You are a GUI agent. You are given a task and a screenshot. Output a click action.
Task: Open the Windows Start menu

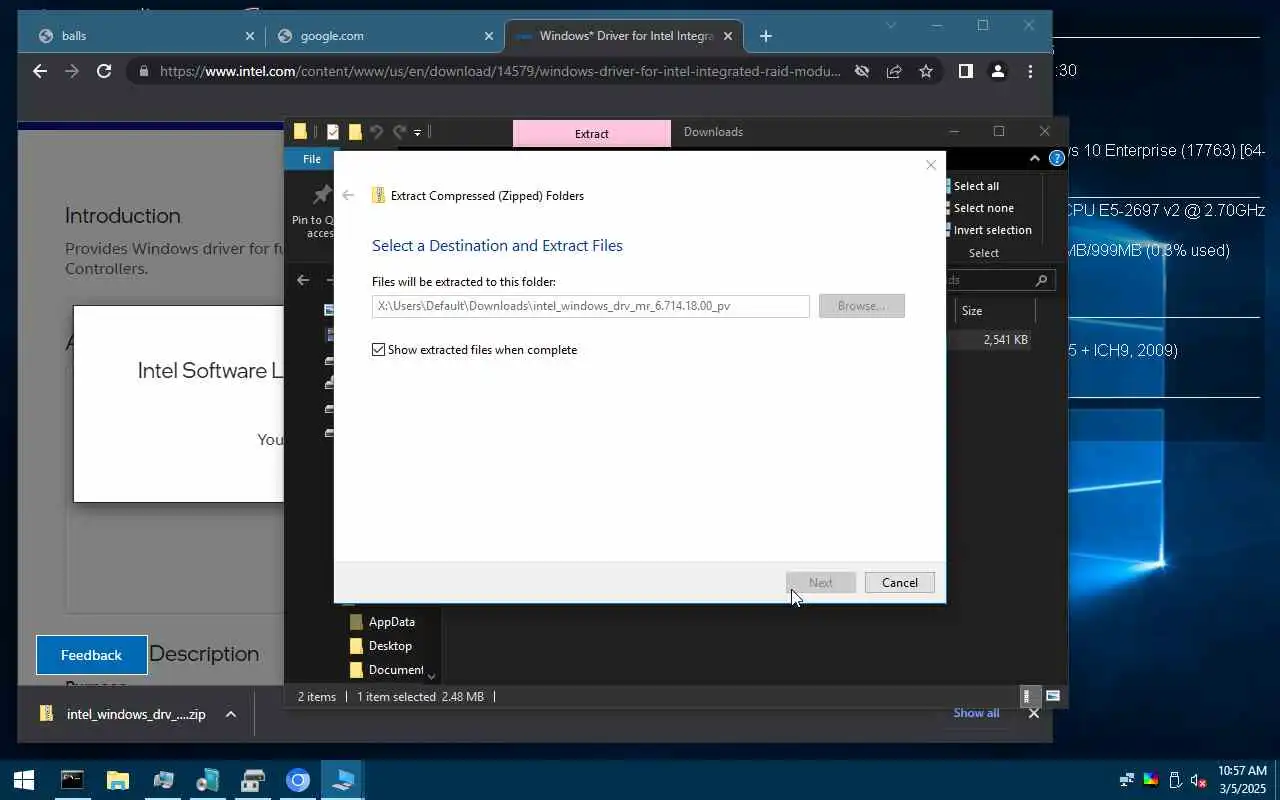coord(24,780)
